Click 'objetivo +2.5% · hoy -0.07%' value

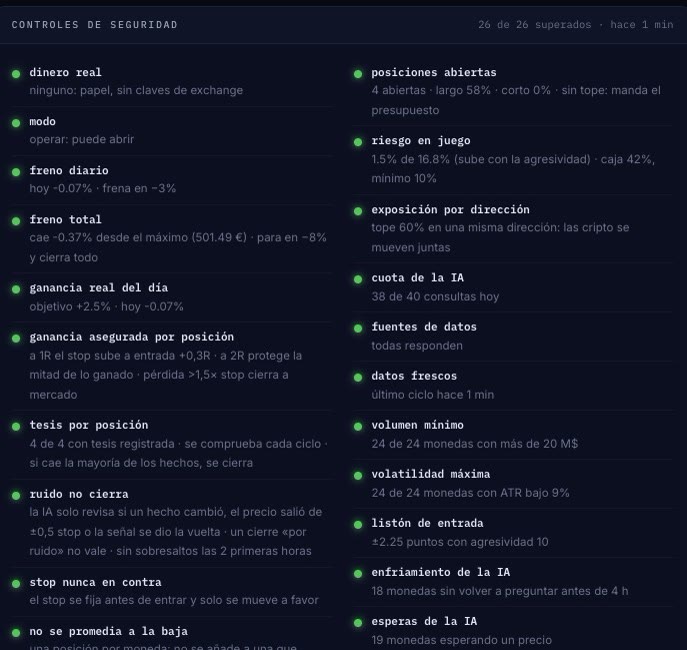(x=106, y=306)
